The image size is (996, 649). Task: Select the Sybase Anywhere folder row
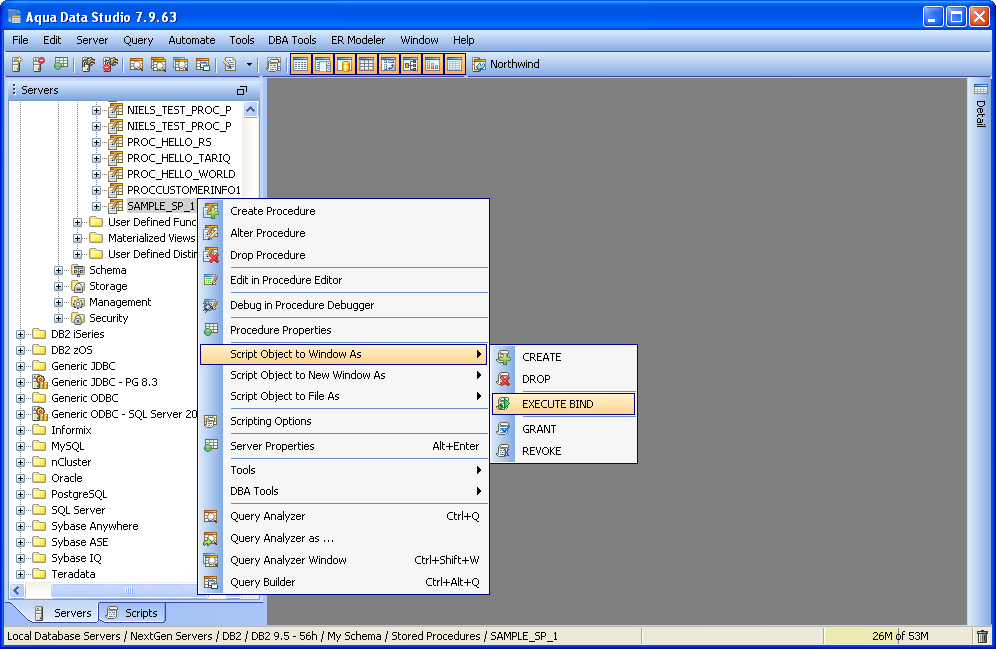pos(94,526)
